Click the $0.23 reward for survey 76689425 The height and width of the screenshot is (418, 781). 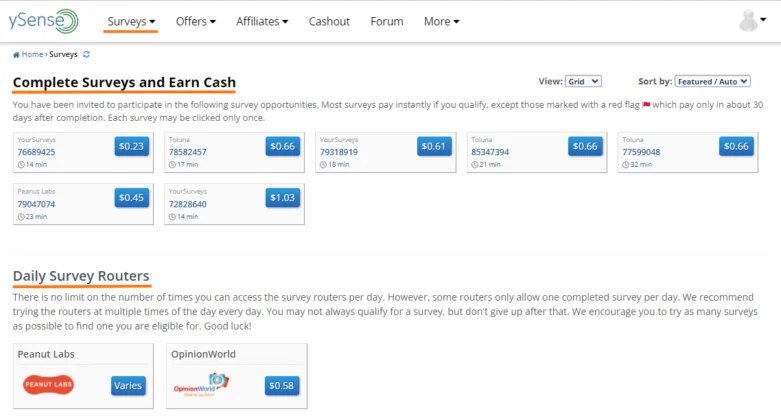click(x=132, y=146)
